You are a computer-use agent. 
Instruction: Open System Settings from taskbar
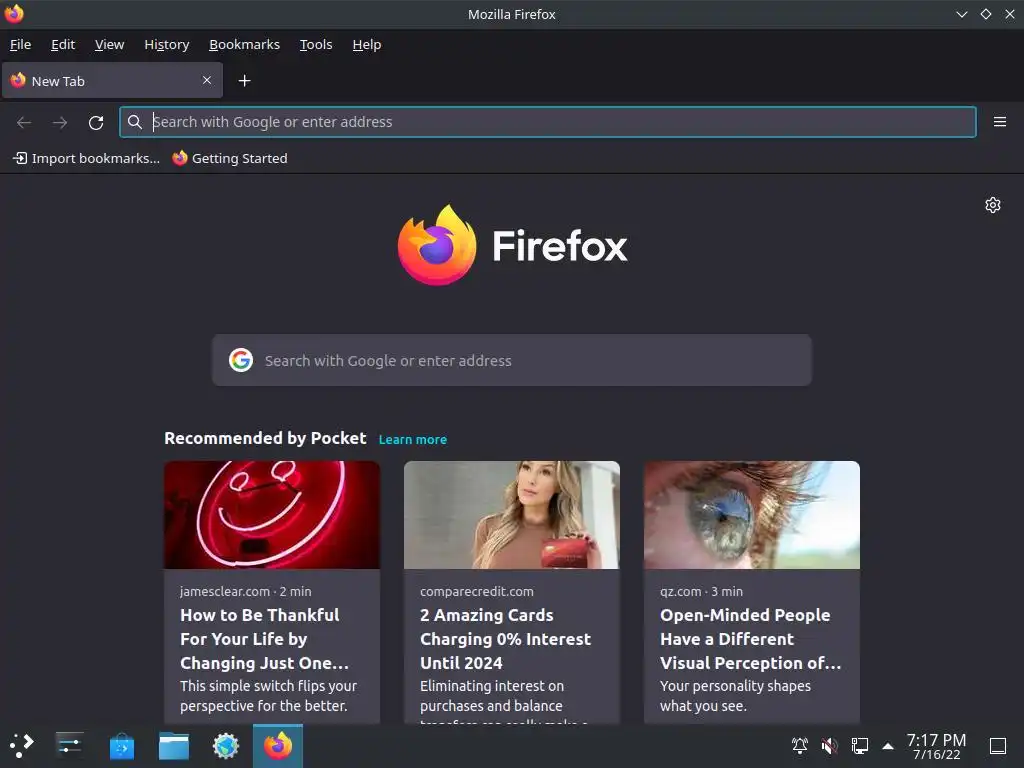(69, 746)
